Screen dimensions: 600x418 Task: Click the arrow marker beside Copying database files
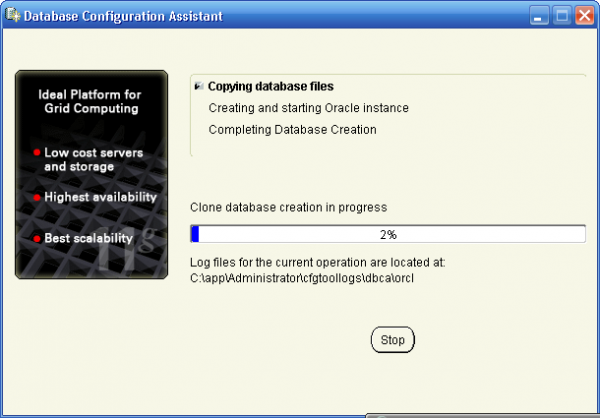[199, 86]
